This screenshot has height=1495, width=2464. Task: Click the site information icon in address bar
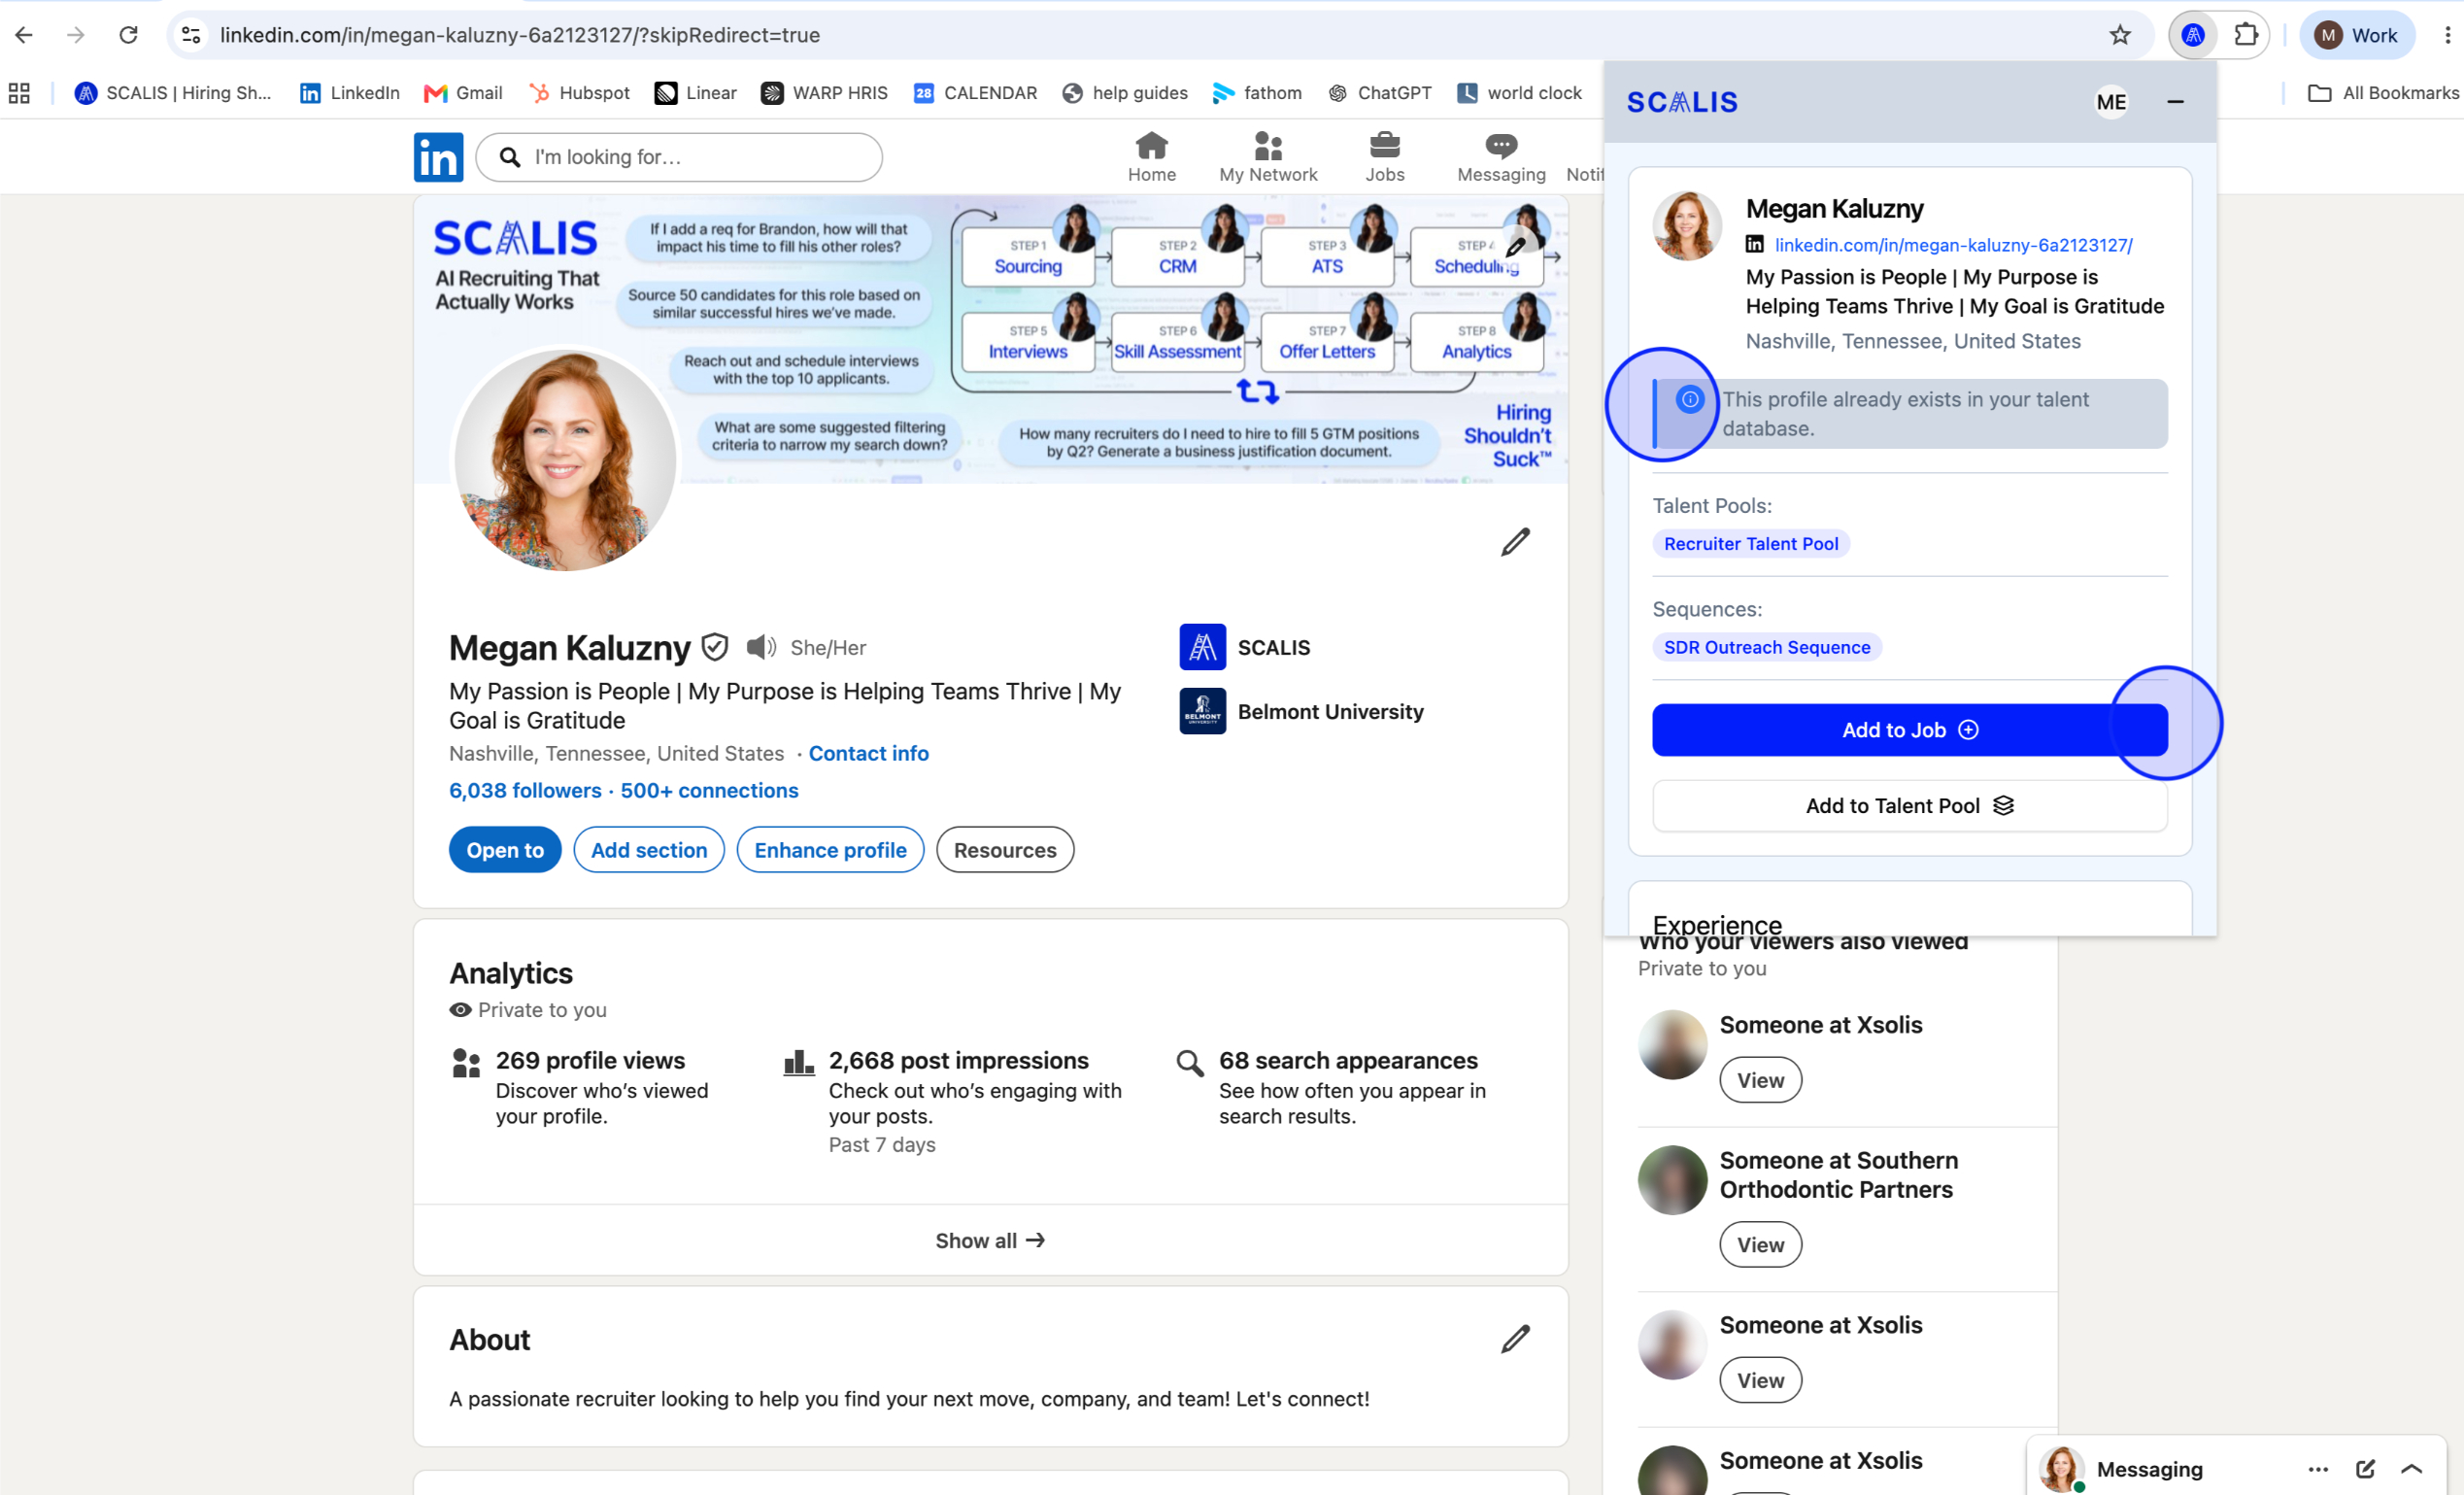(191, 35)
